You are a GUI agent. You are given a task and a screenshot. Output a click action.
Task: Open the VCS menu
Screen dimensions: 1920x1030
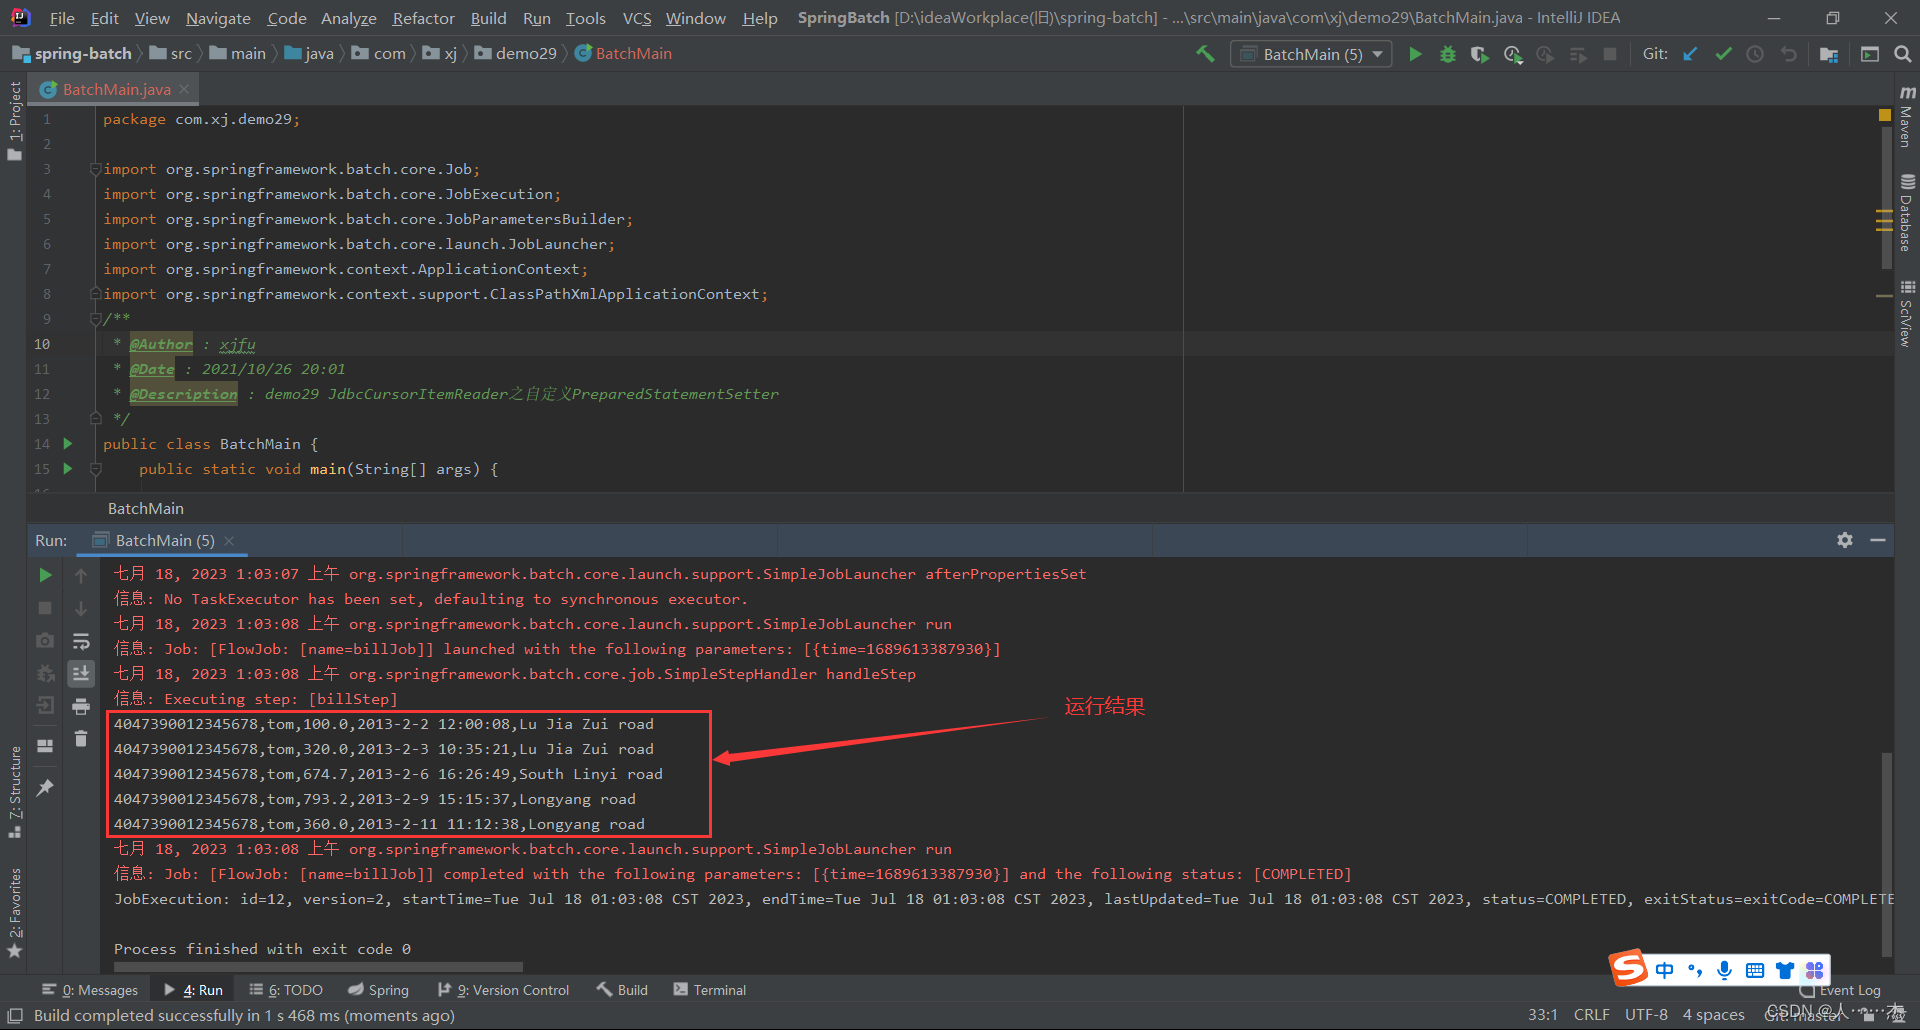click(x=636, y=18)
